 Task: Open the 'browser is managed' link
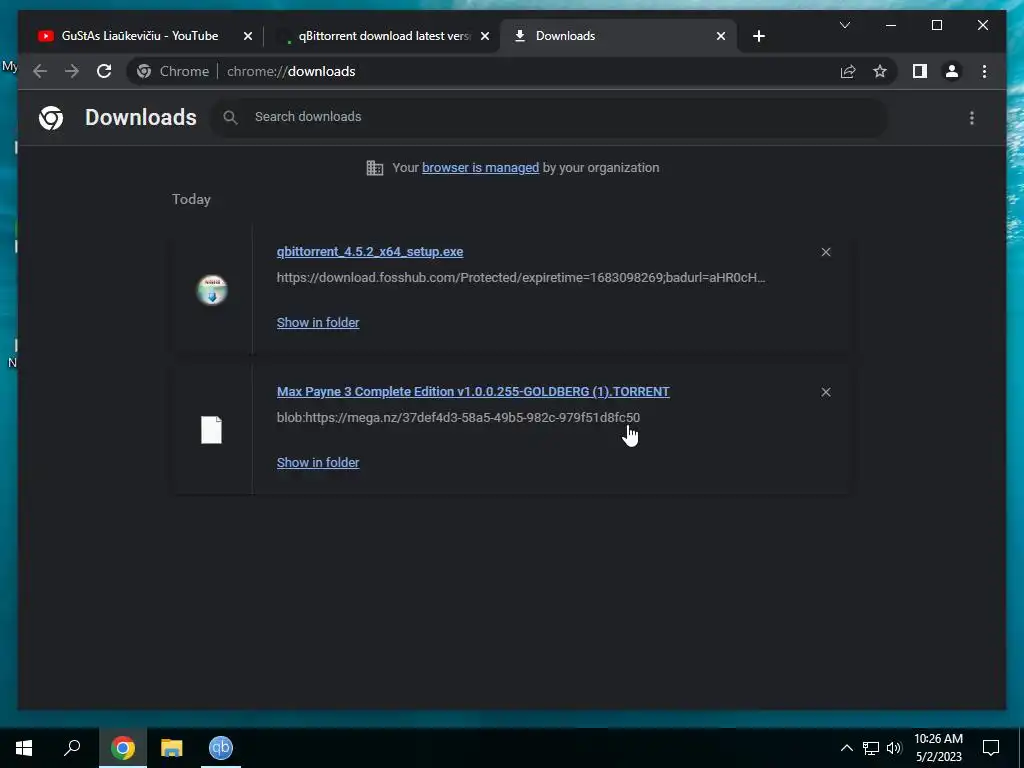480,167
